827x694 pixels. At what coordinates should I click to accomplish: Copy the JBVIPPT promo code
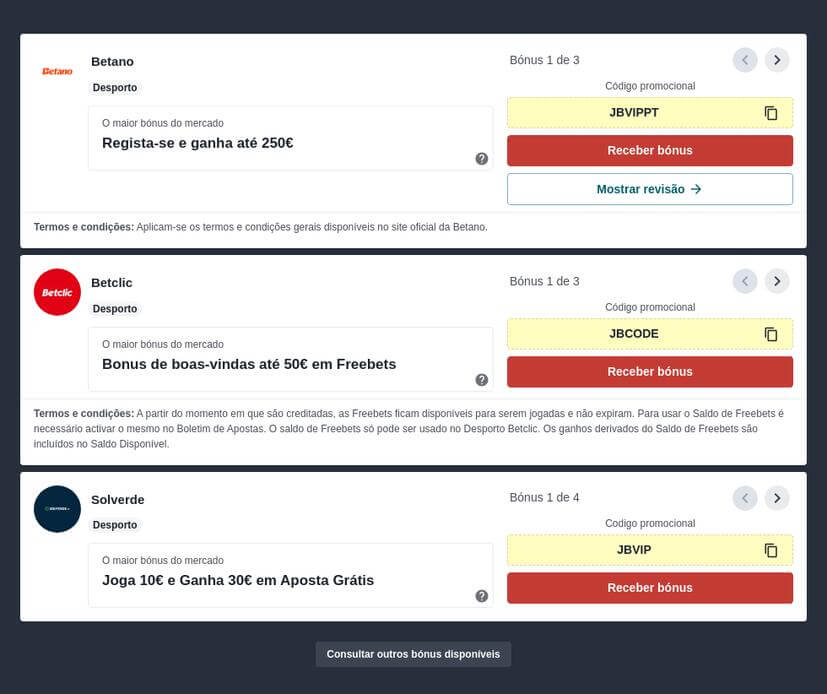[771, 113]
